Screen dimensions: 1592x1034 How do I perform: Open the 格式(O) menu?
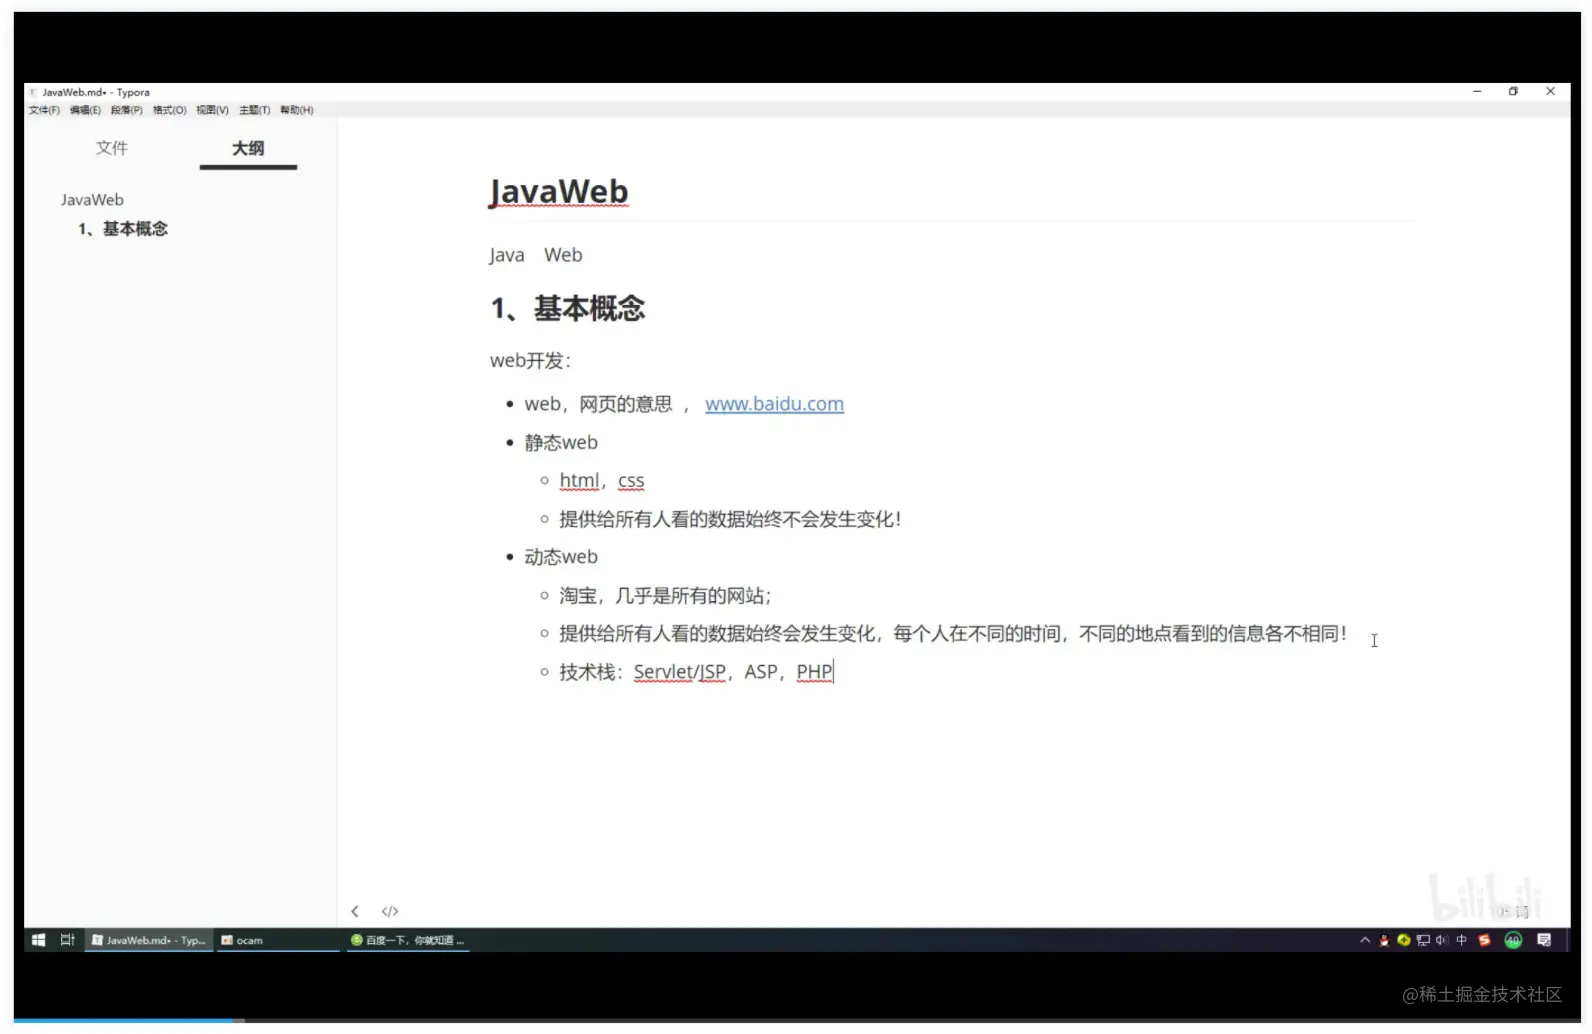(169, 110)
